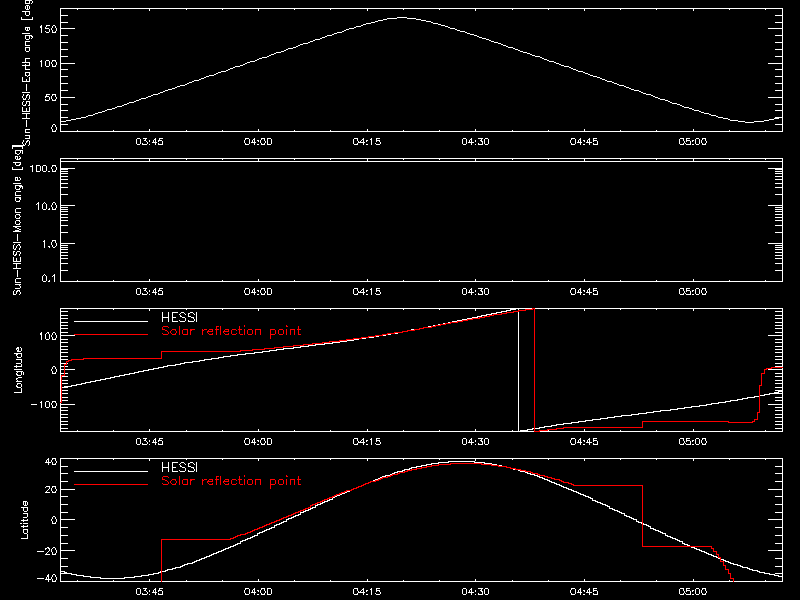Image resolution: width=800 pixels, height=600 pixels.
Task: Click the -20 tick label on Latitude plot
Action: coord(47,551)
